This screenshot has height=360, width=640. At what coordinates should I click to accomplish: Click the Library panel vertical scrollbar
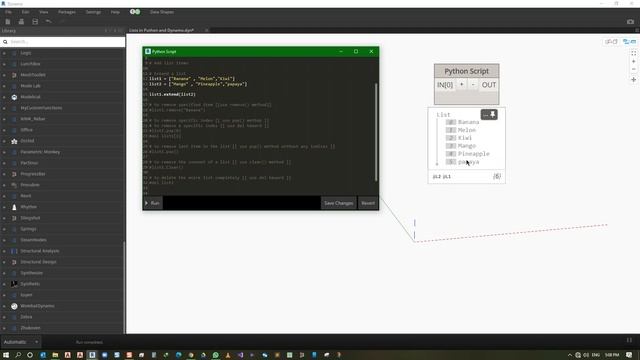coord(124,287)
